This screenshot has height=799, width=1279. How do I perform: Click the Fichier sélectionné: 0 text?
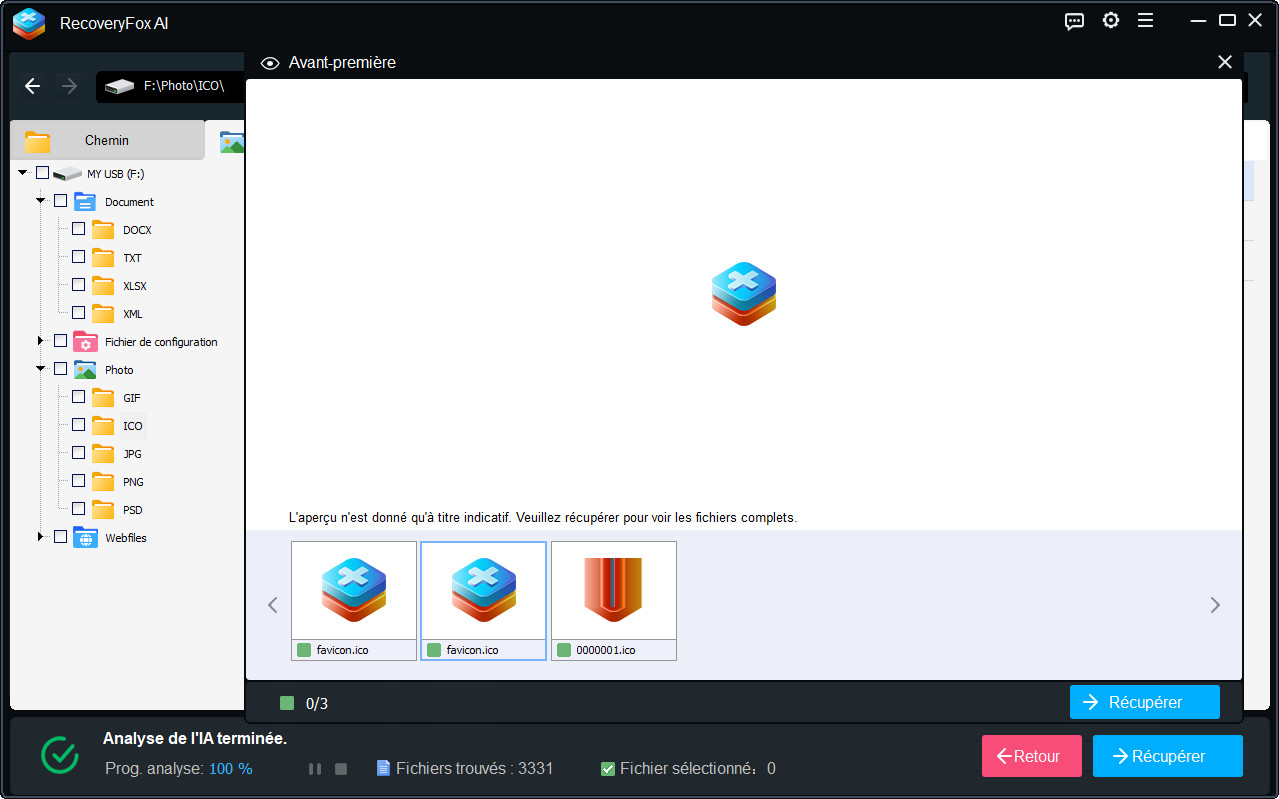[x=697, y=769]
